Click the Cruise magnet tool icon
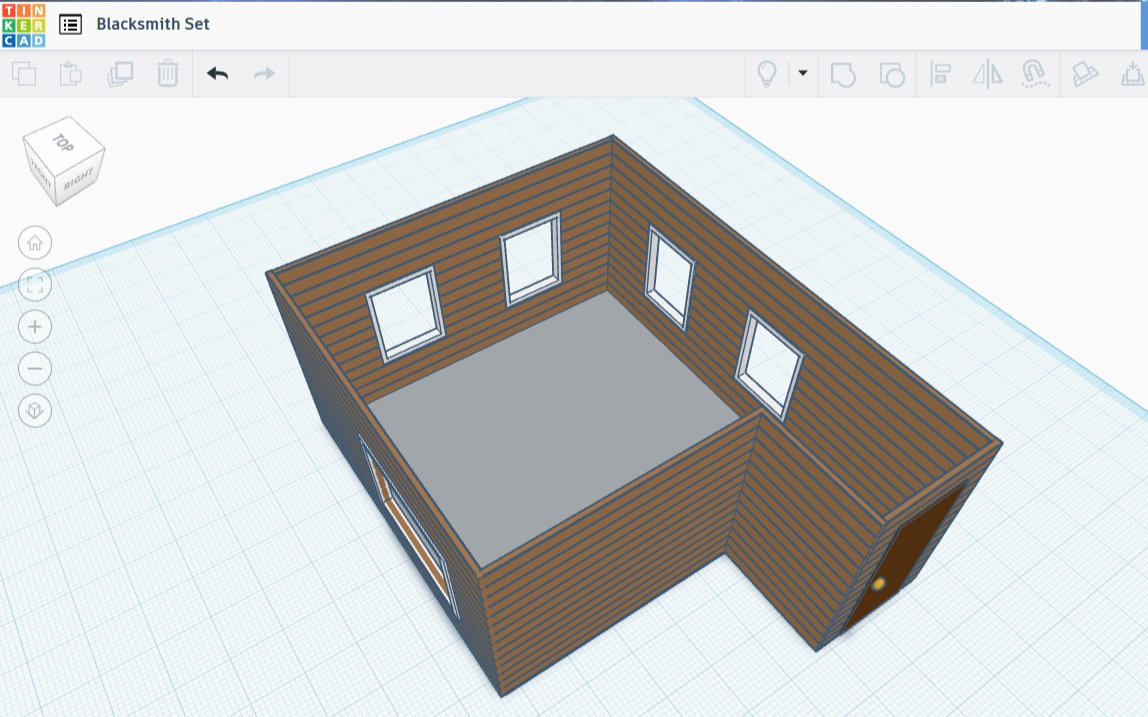The width and height of the screenshot is (1148, 717). 1034,74
